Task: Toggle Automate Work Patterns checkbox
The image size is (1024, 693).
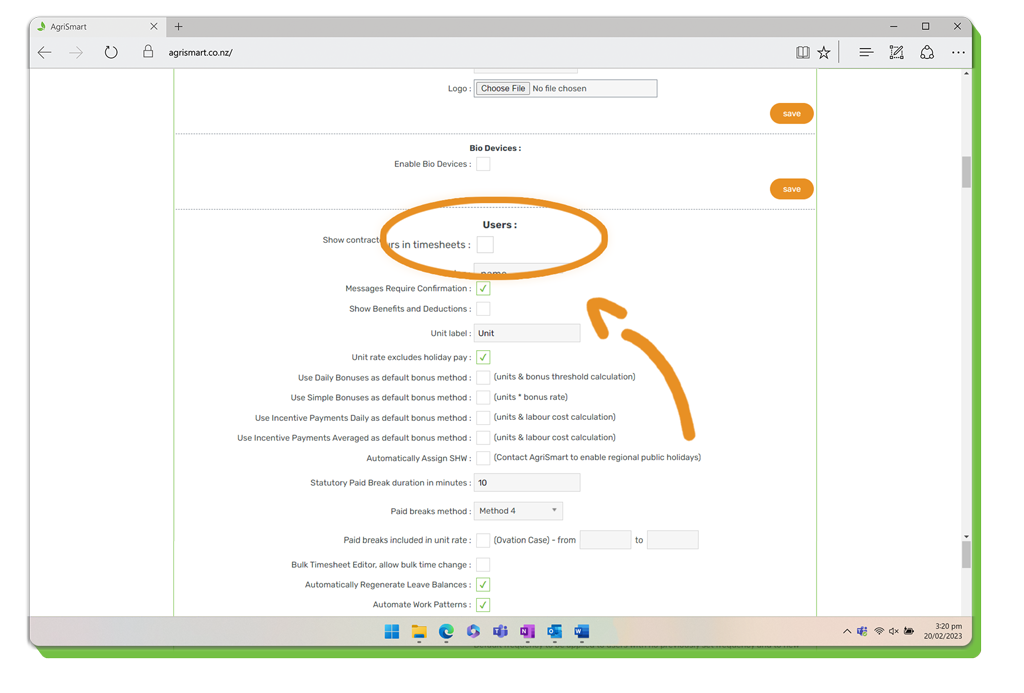Action: click(x=483, y=605)
